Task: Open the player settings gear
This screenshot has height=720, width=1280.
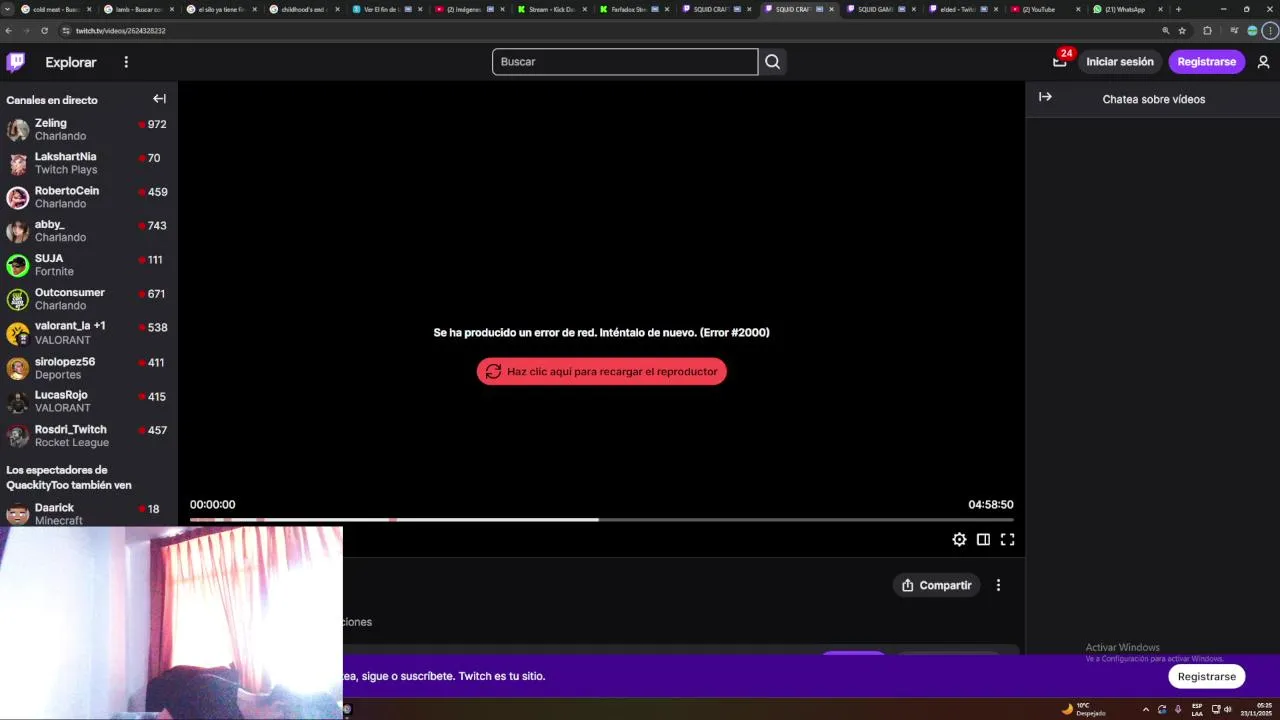Action: click(959, 539)
